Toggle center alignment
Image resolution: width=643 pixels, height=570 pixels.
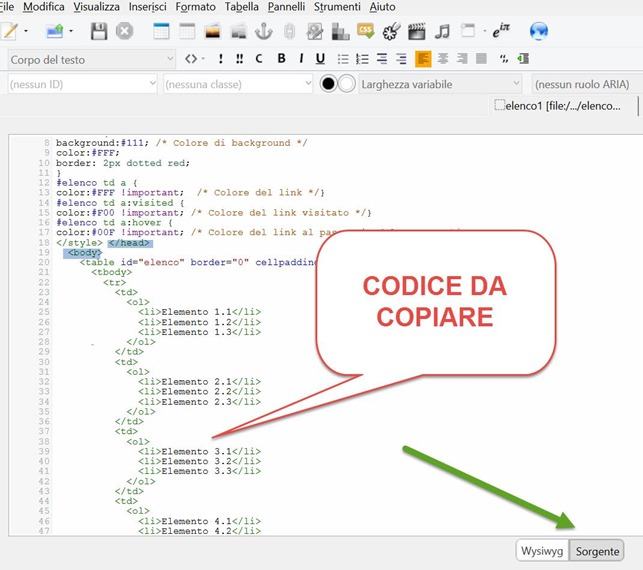click(x=442, y=59)
